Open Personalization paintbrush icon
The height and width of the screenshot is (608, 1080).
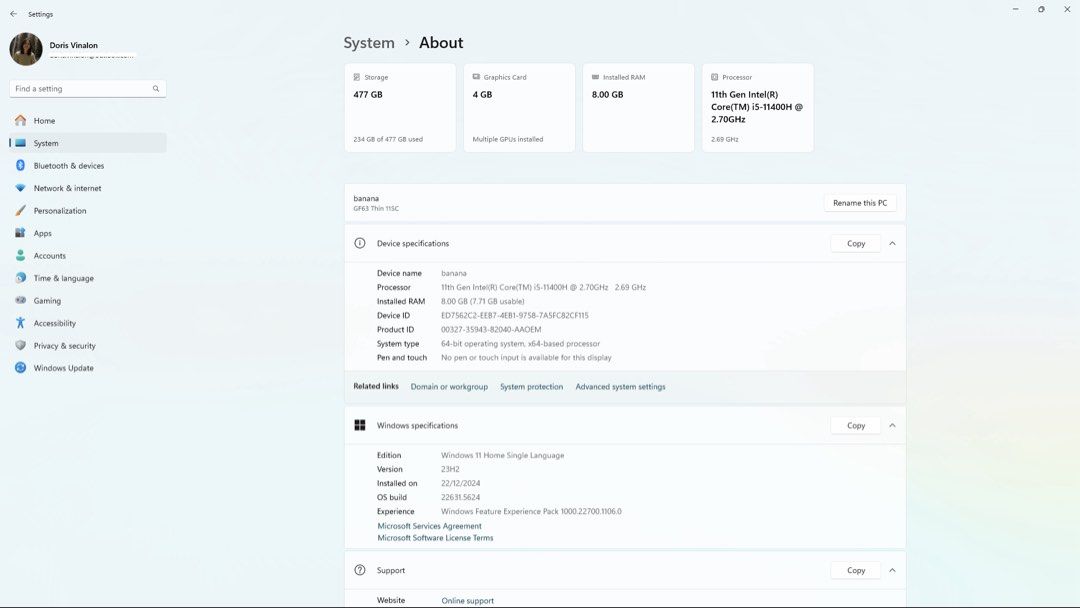21,211
